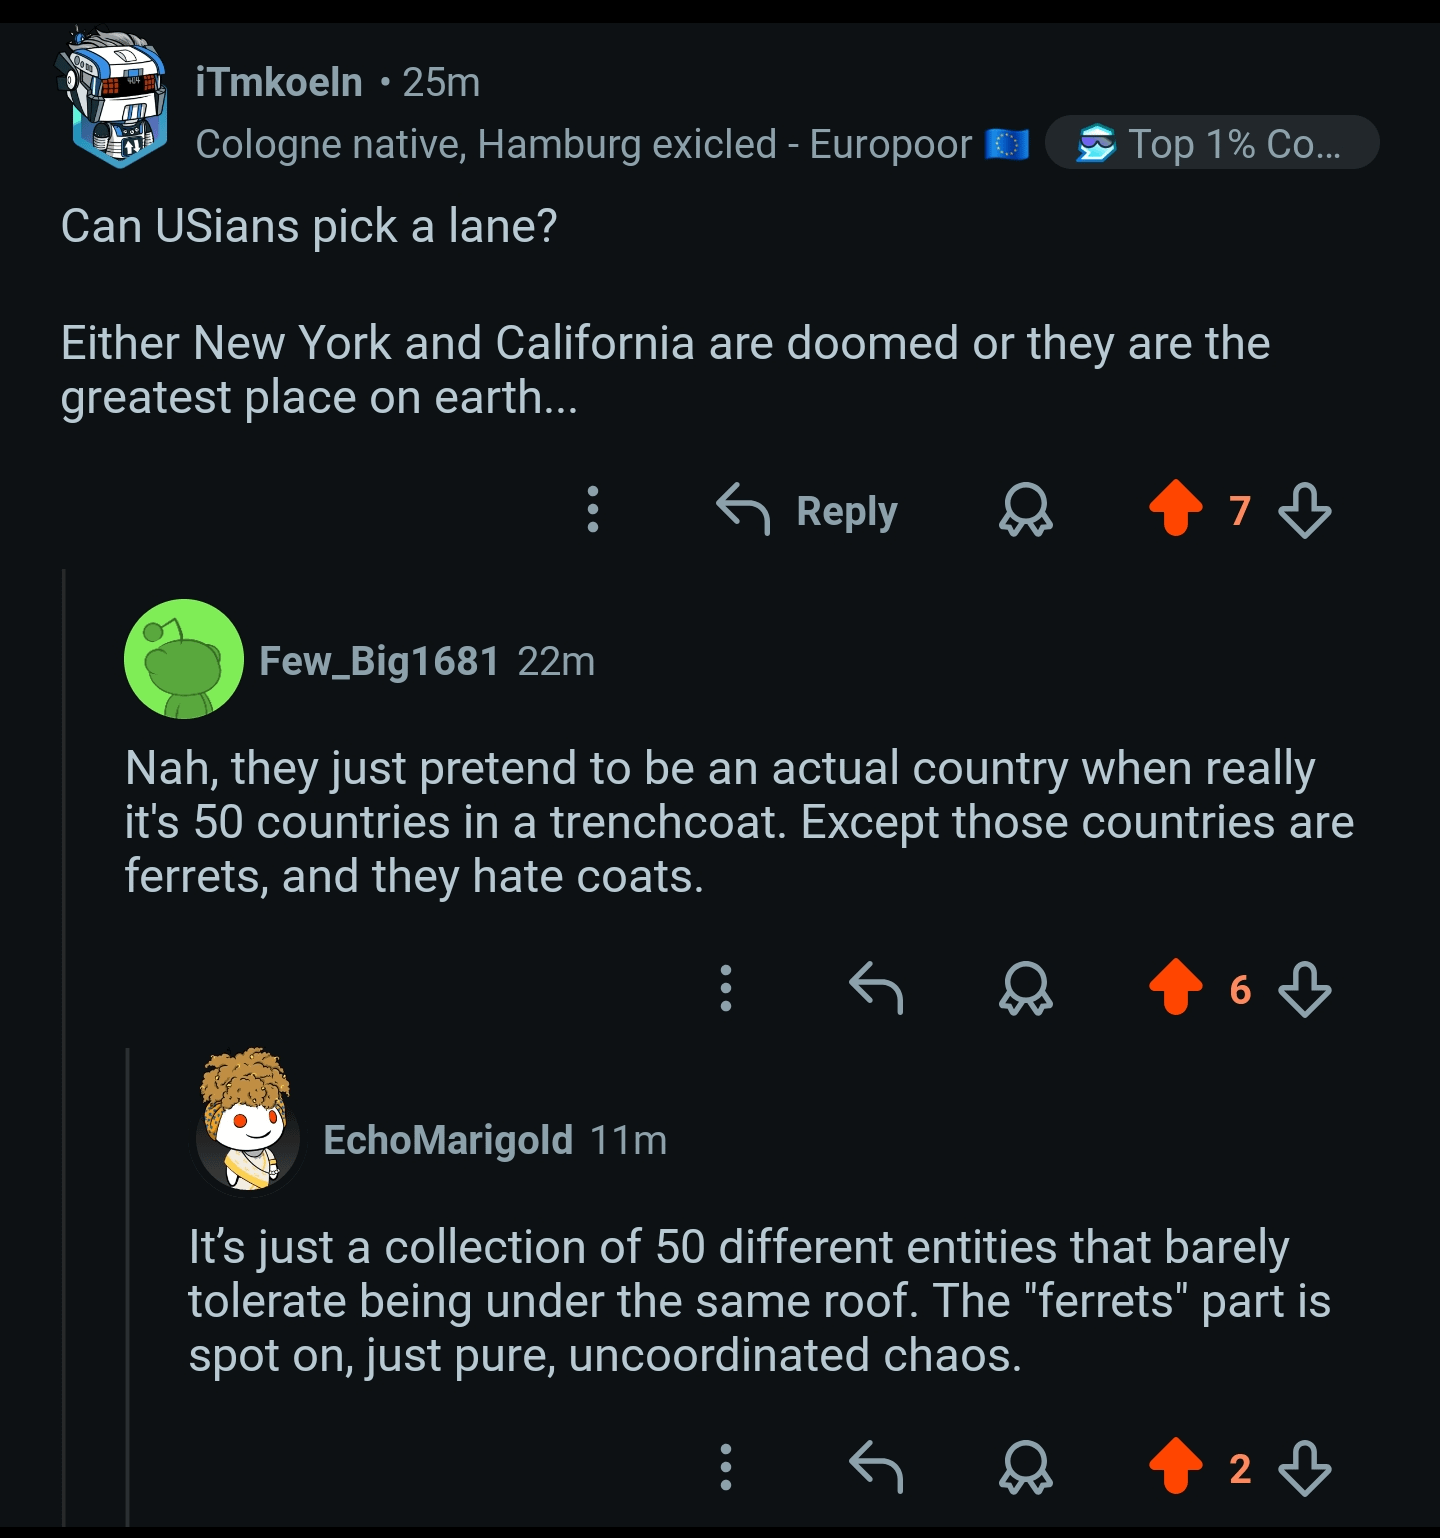Screen dimensions: 1440x1538
Task: Upvote iTmkoeln's comment
Action: tap(1176, 509)
